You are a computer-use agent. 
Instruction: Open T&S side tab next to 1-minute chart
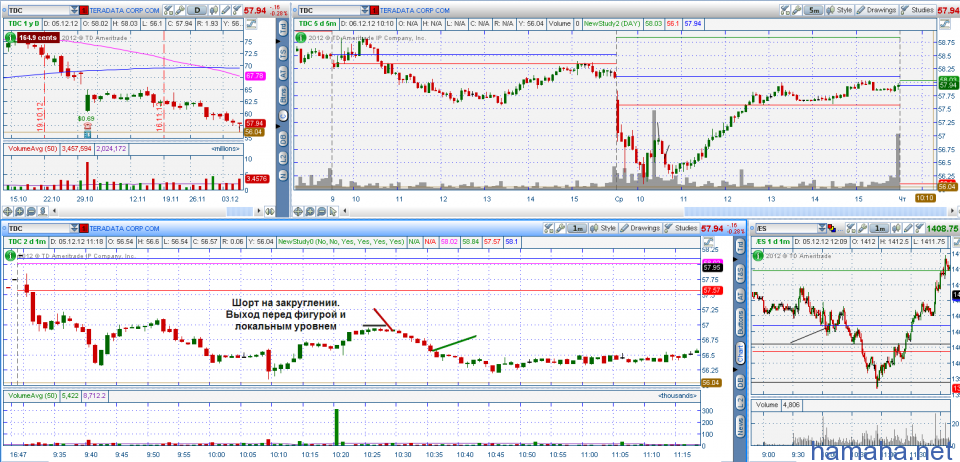(x=740, y=275)
